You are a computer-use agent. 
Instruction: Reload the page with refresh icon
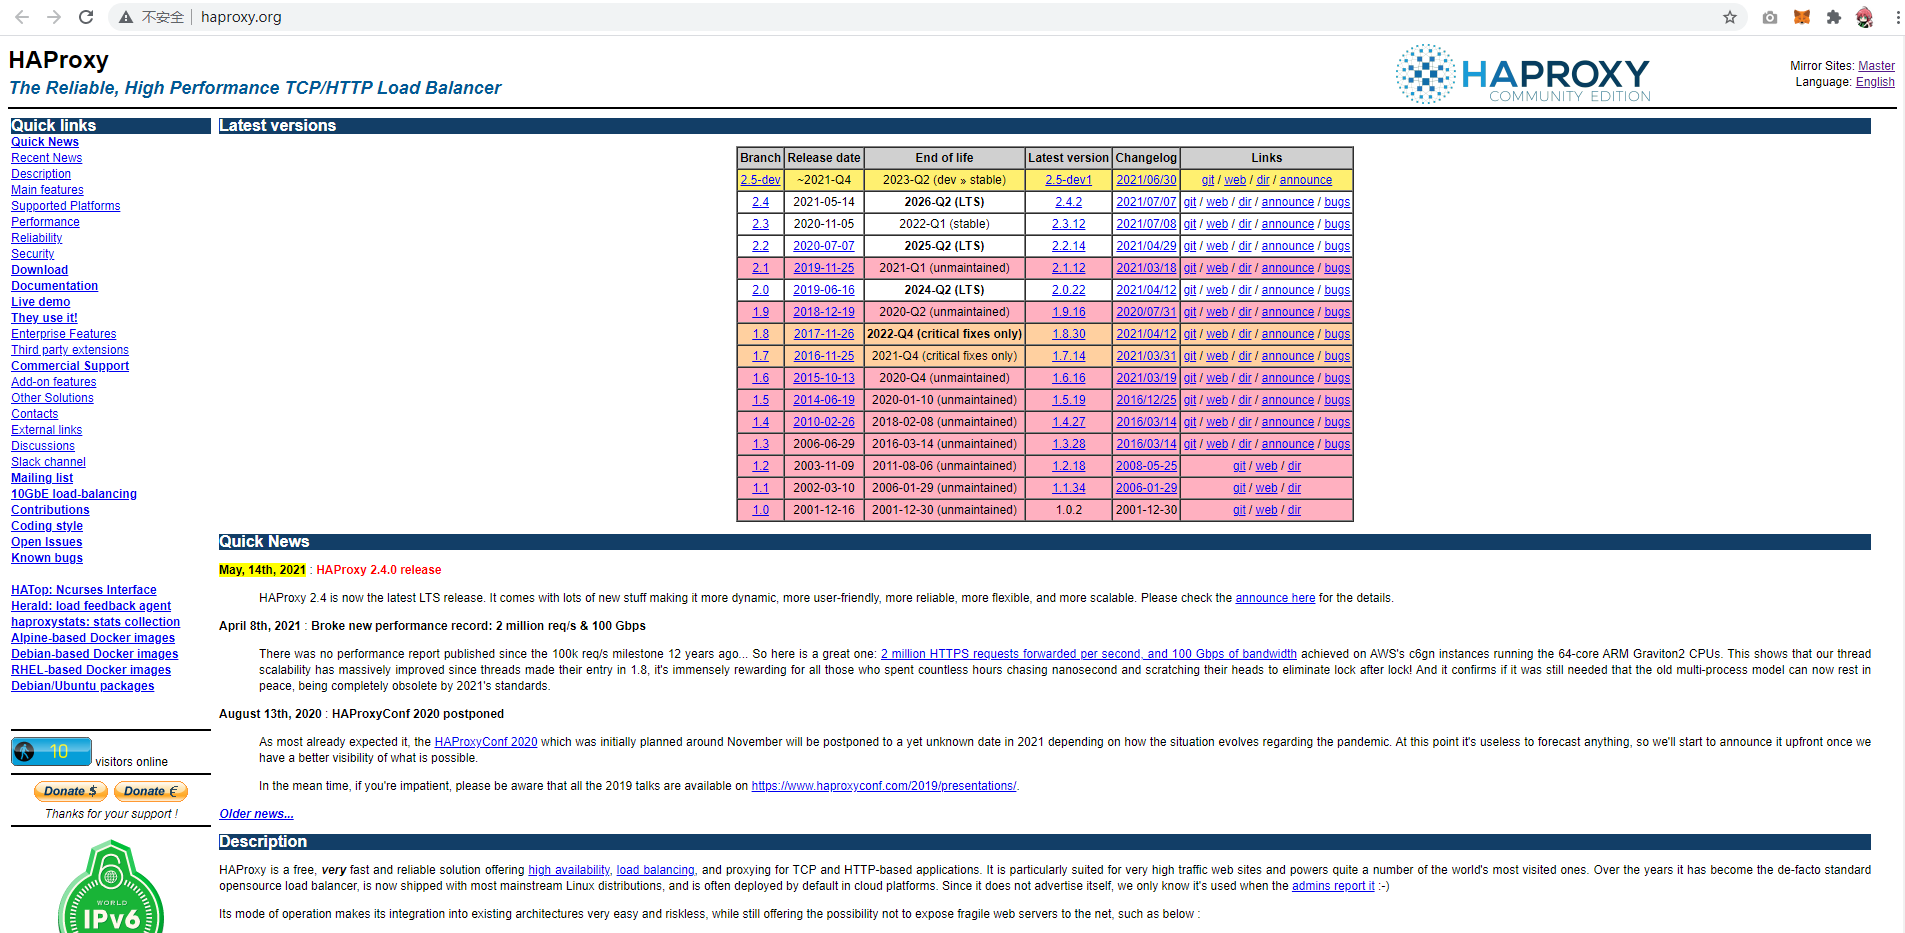pyautogui.click(x=86, y=17)
